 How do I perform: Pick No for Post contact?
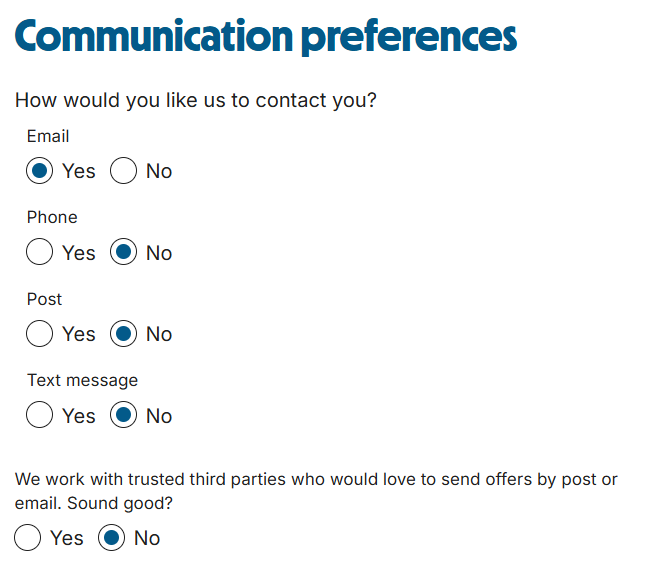(123, 334)
